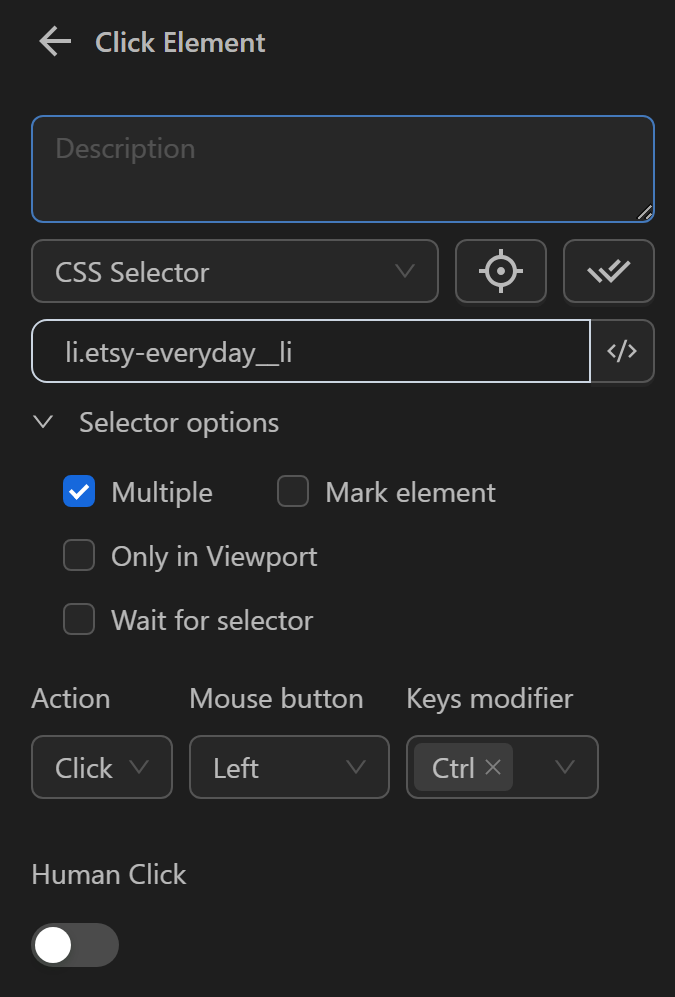Screen dimensions: 675x997
Task: Open the Action dropdown showing Click
Action: pyautogui.click(x=101, y=767)
